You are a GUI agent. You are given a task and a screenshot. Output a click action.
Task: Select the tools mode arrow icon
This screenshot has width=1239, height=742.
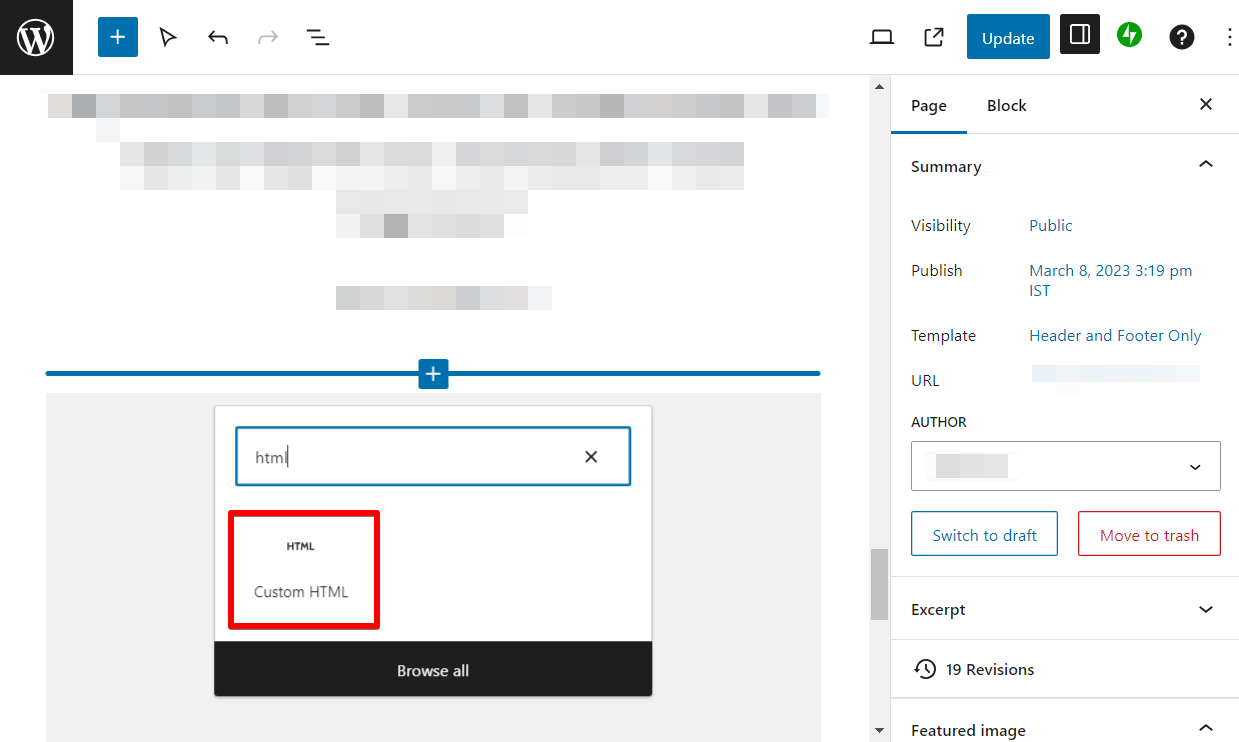(167, 36)
